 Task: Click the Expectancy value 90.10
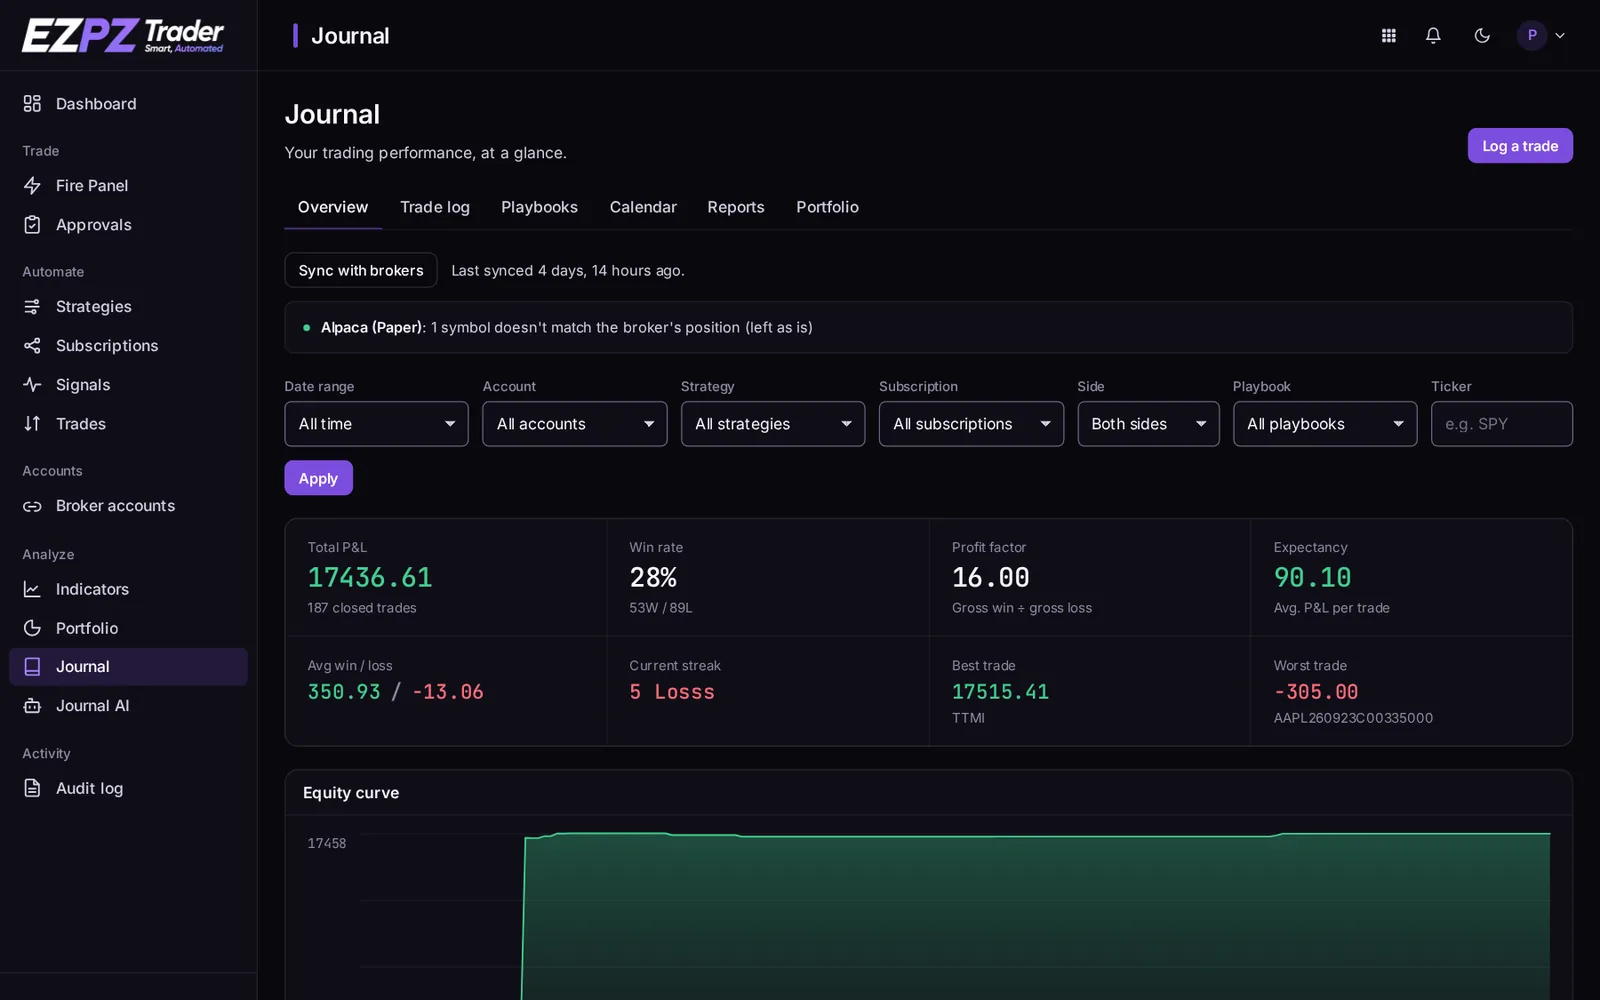pos(1312,577)
